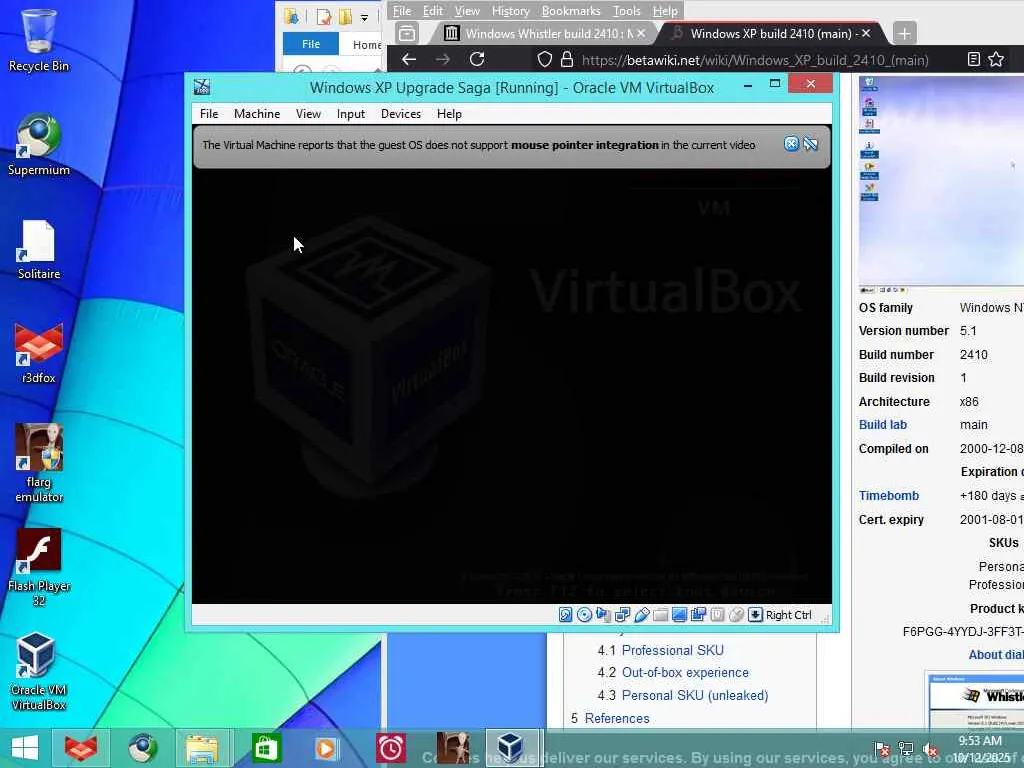Open the Oracle VM VirtualBox desktop shortcut
Viewport: 1024px width, 768px height.
pos(39,671)
